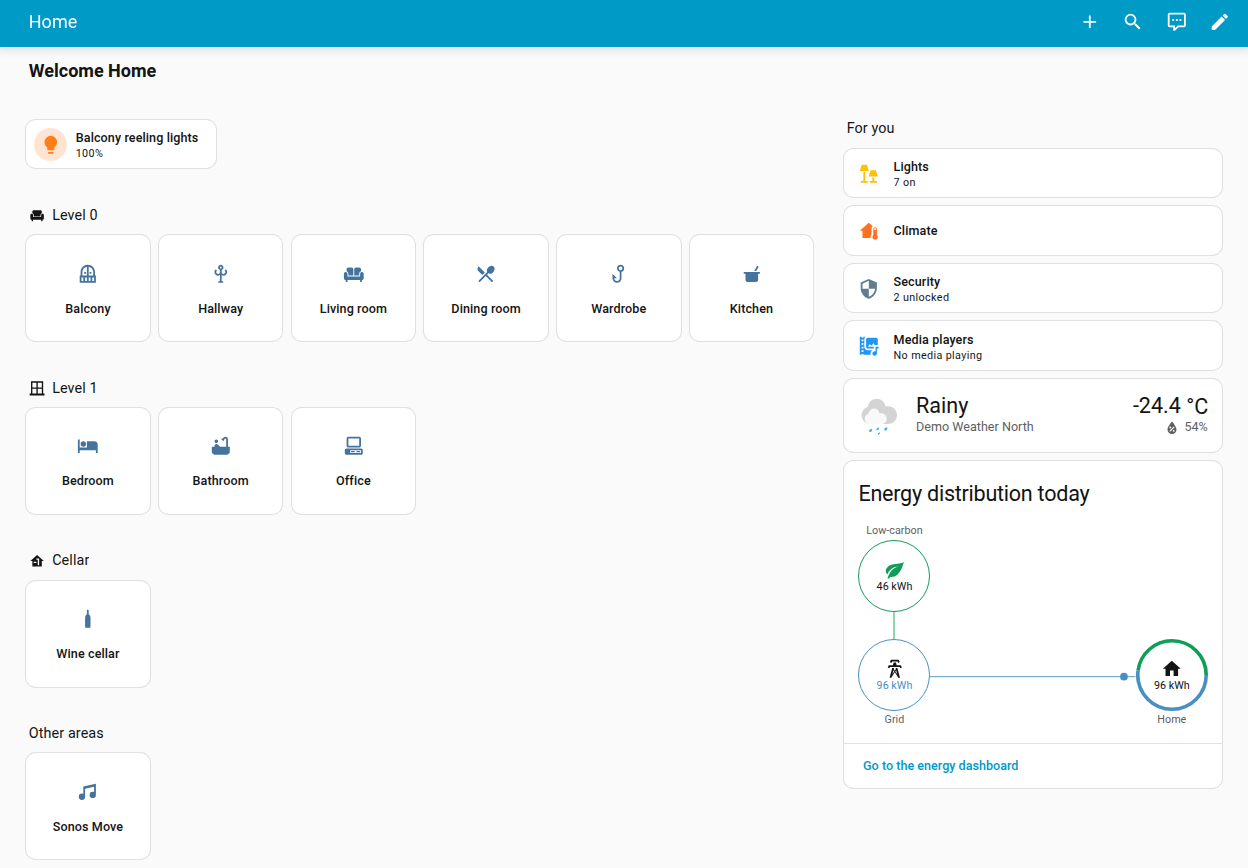The image size is (1248, 868).
Task: Open Security showing 2 unlocked
Action: point(1033,288)
